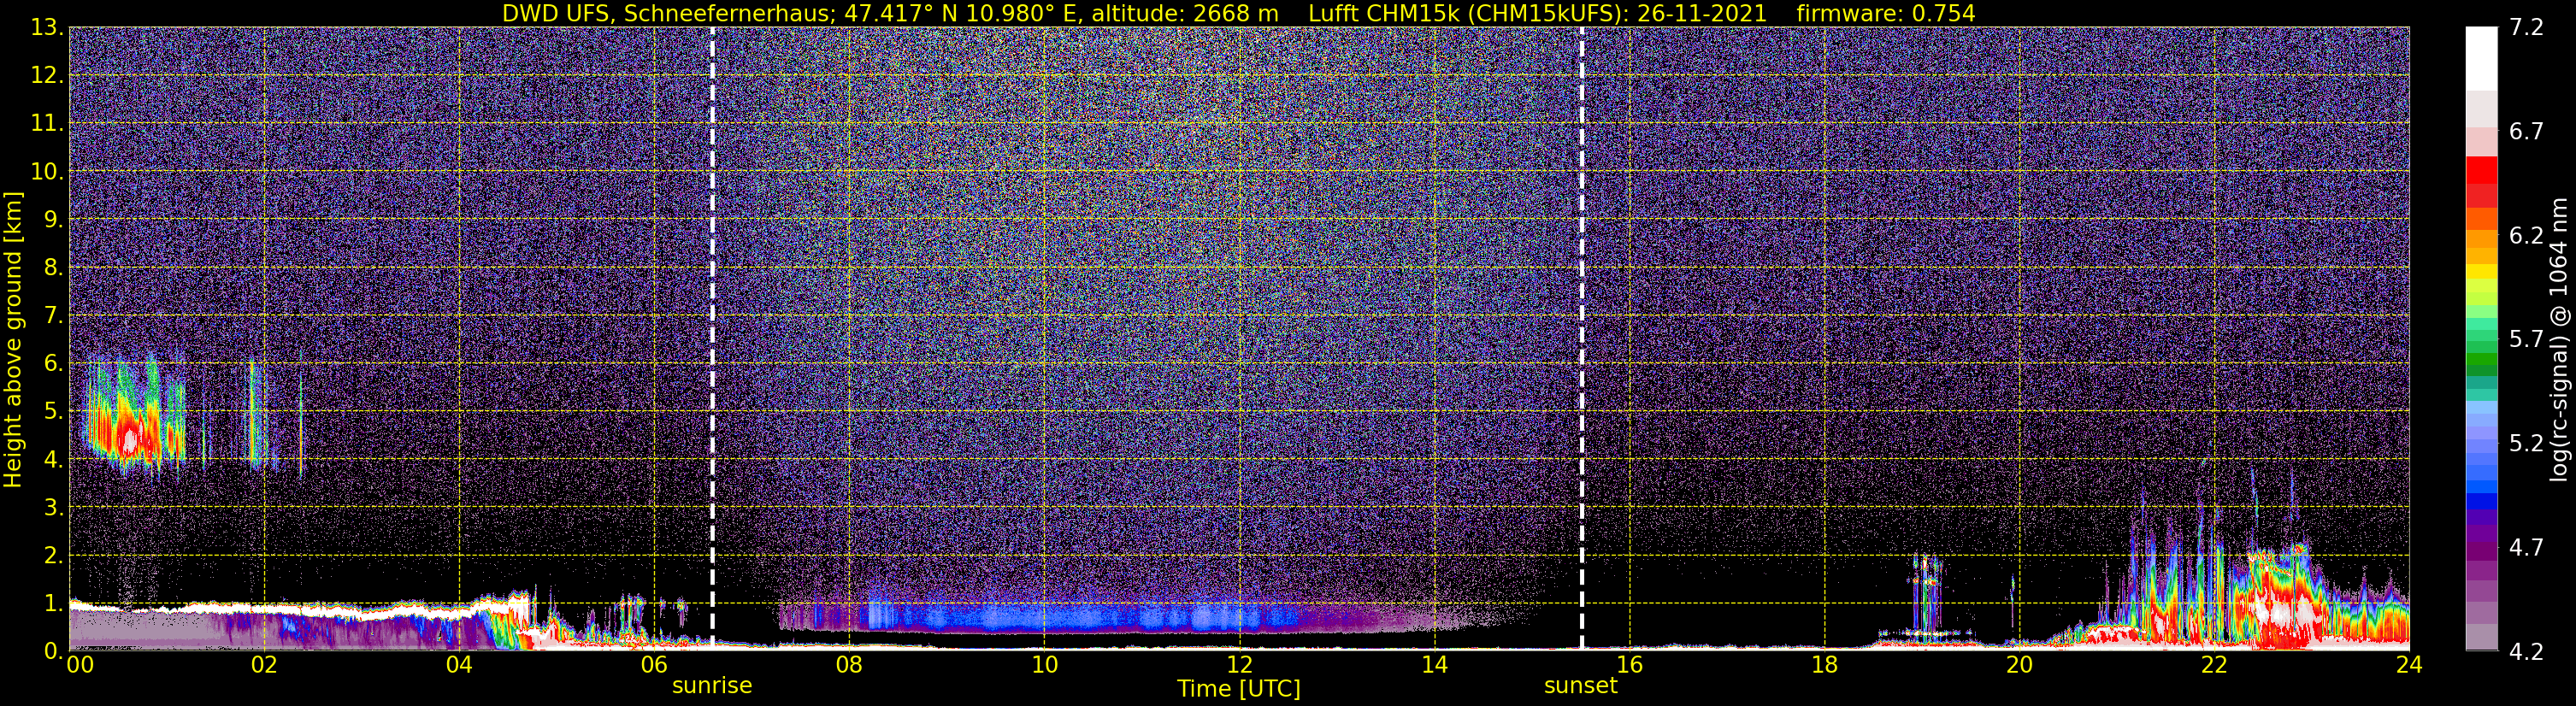Click the time axis tick label 12
2576x706 pixels.
click(x=1239, y=665)
